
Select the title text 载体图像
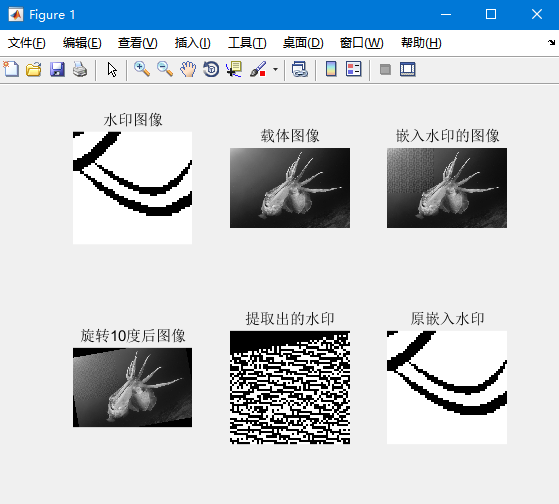[x=290, y=136]
